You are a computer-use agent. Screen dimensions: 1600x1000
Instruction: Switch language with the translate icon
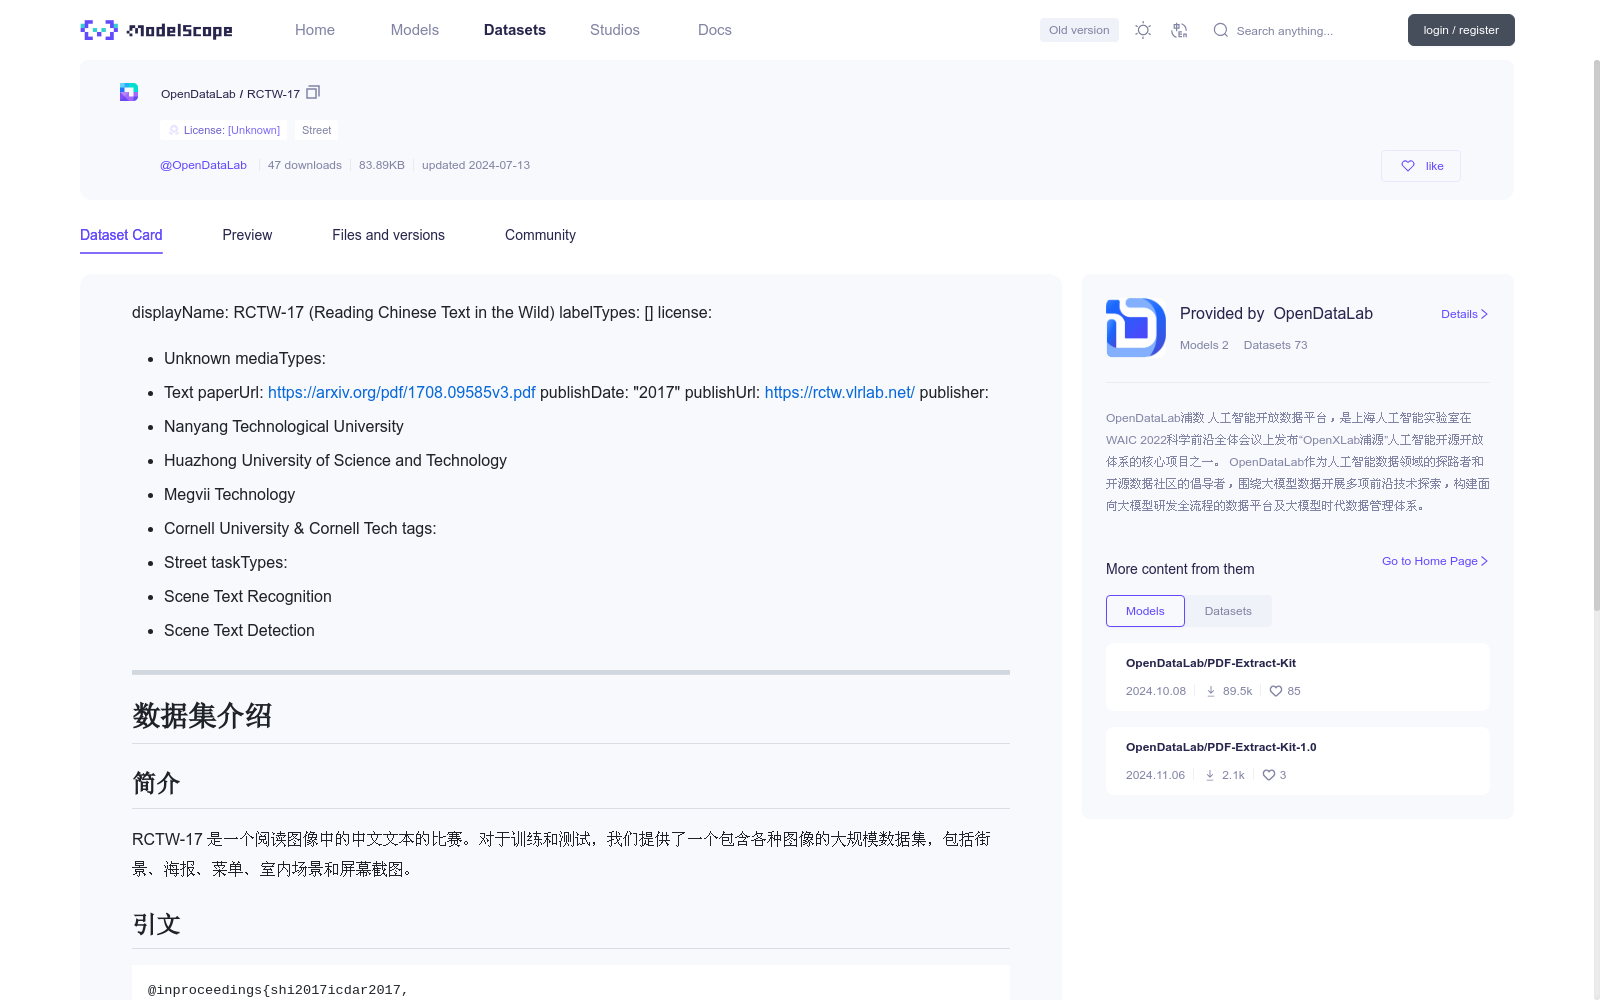(x=1180, y=30)
